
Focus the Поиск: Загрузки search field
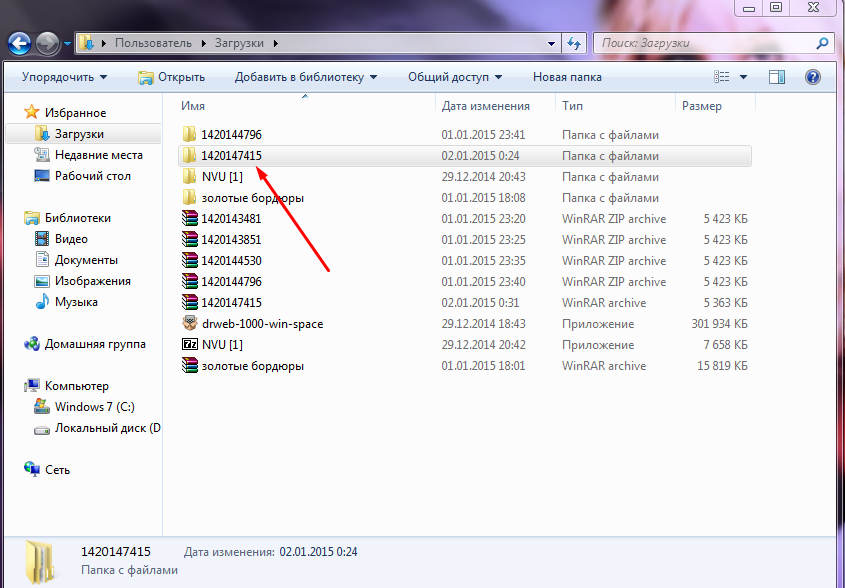[706, 43]
